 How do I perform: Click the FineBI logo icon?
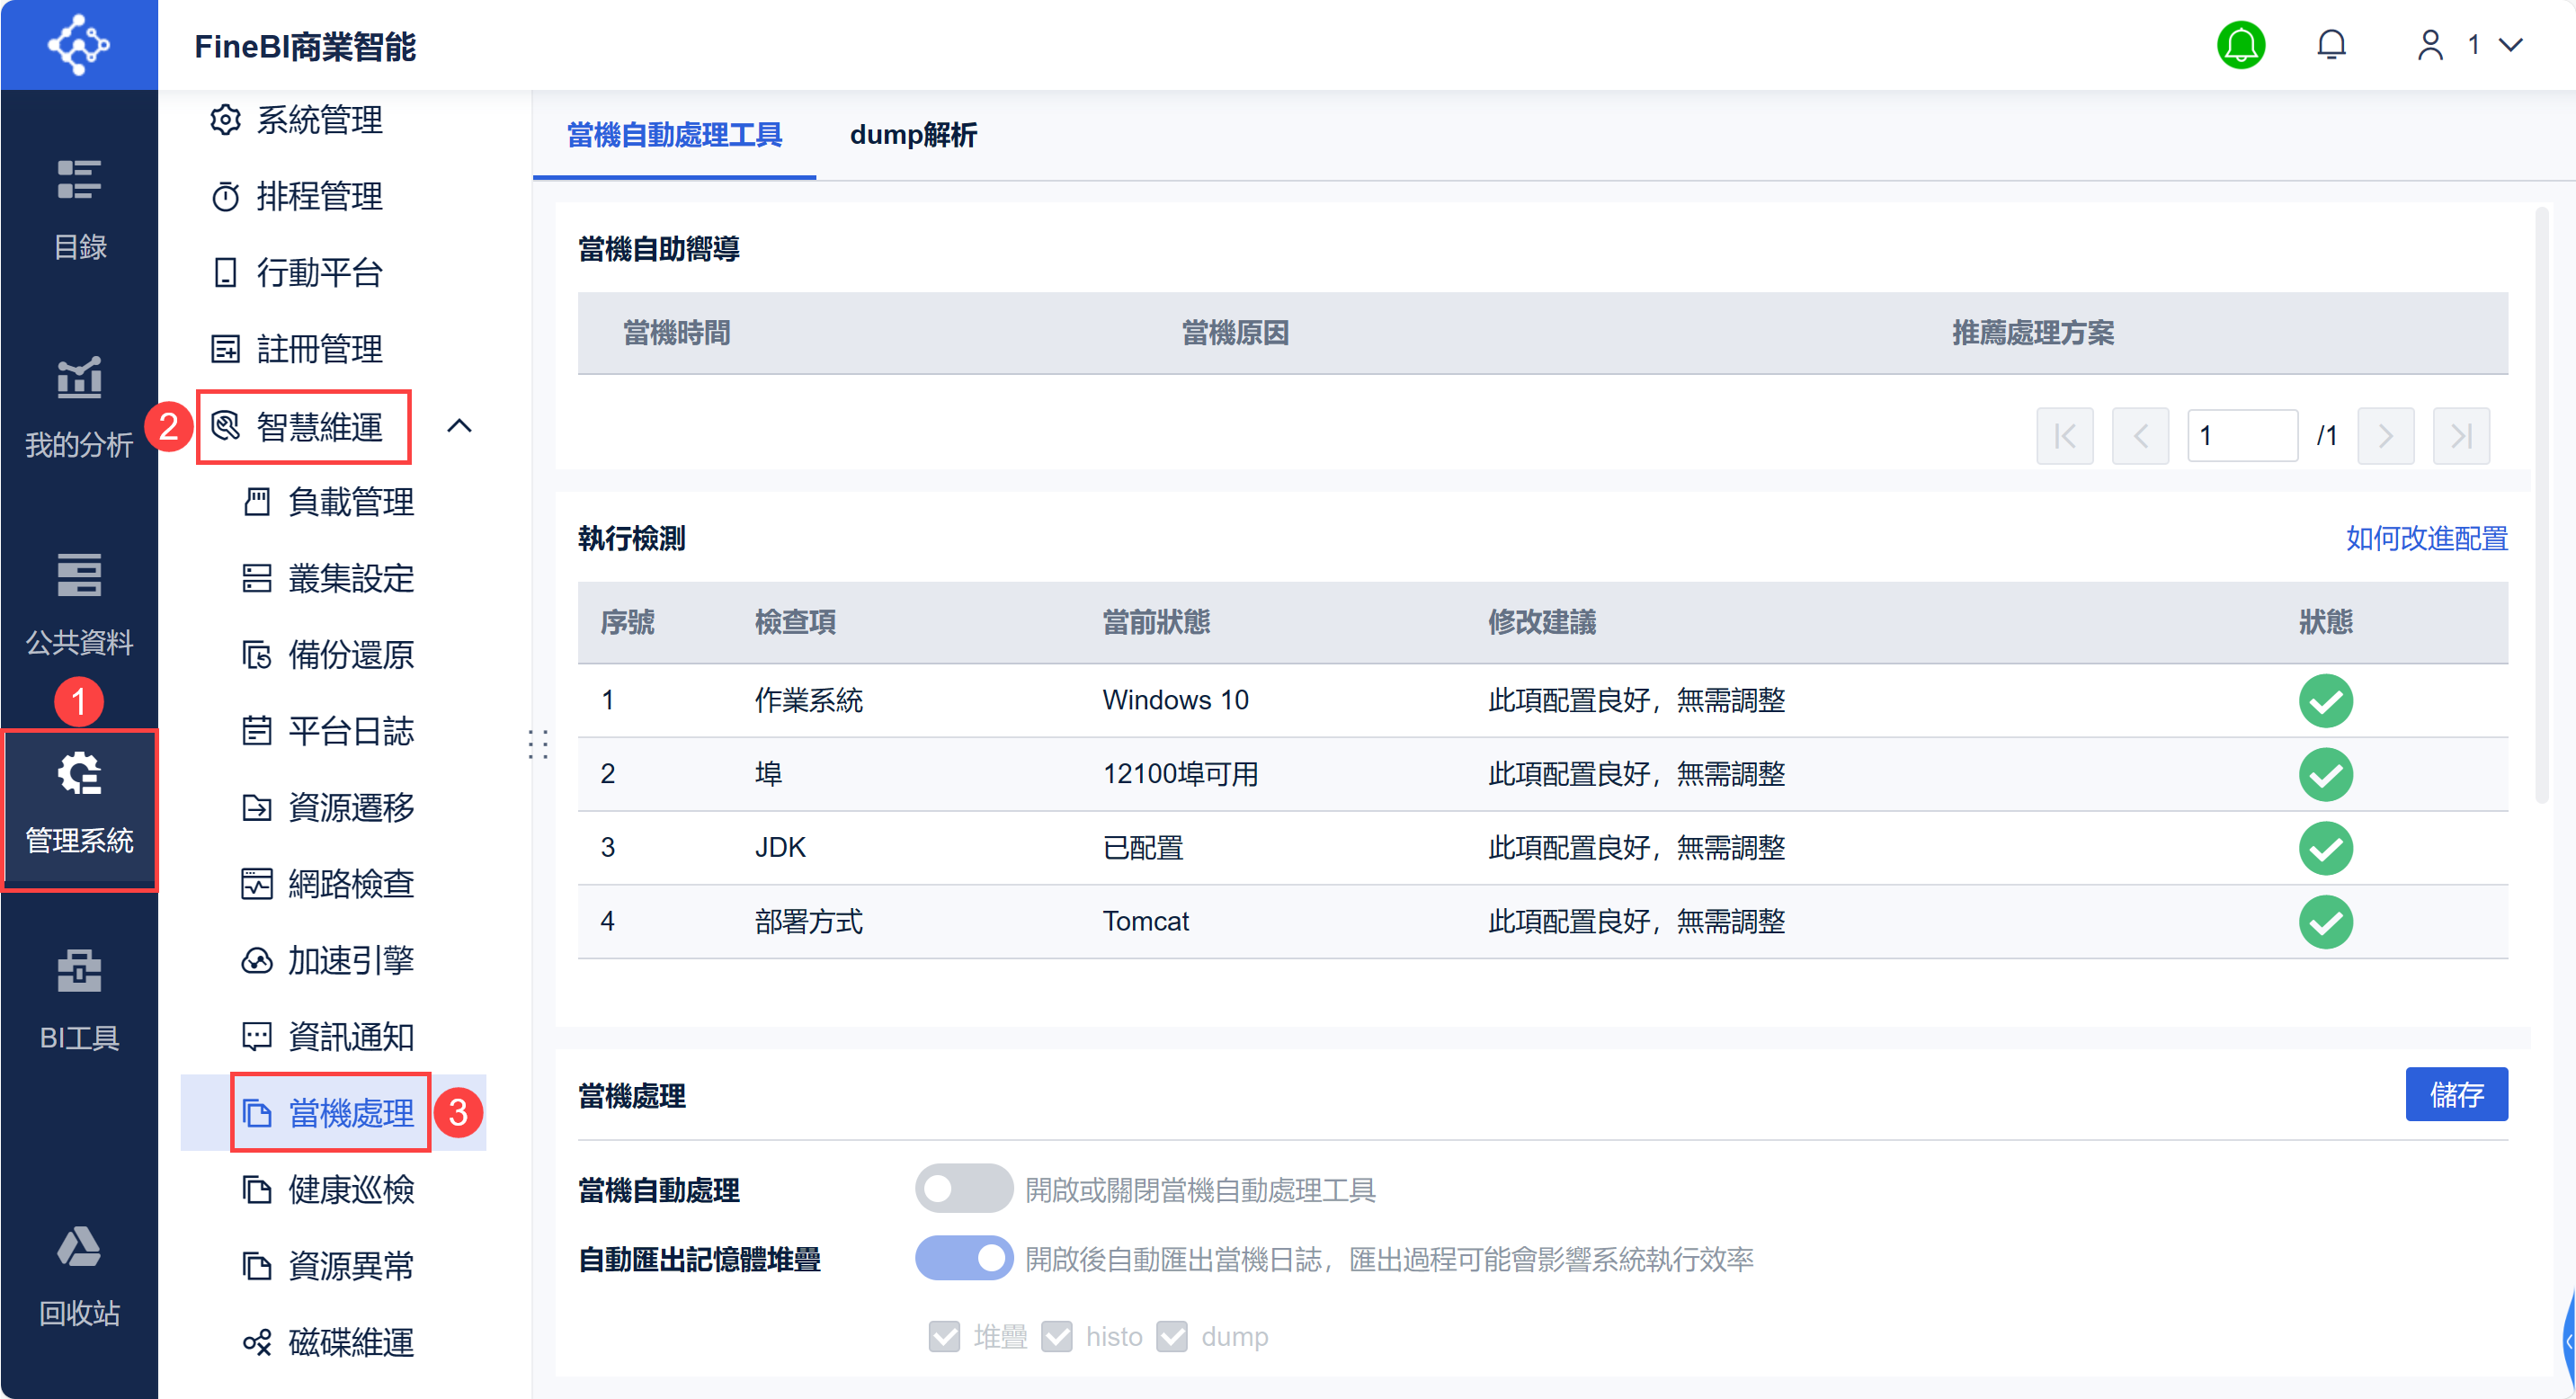click(x=78, y=45)
